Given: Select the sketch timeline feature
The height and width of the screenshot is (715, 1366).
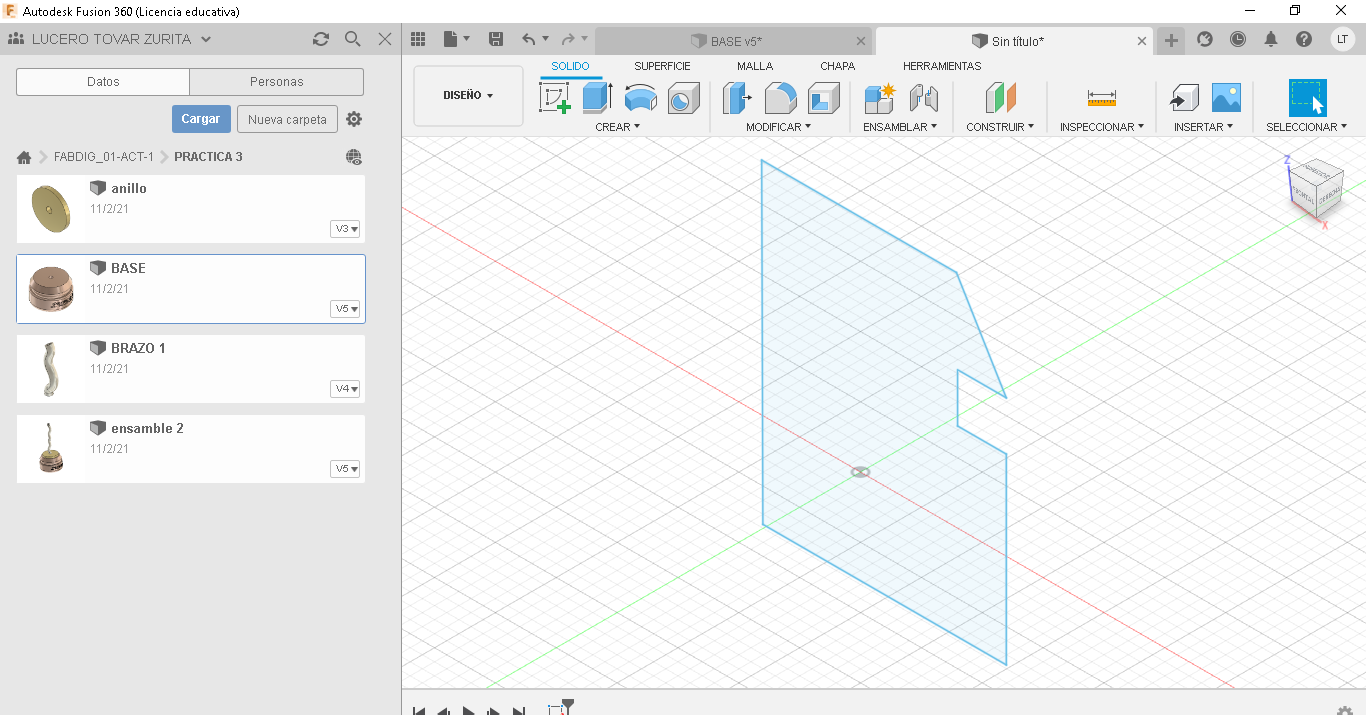Looking at the screenshot, I should pos(558,709).
